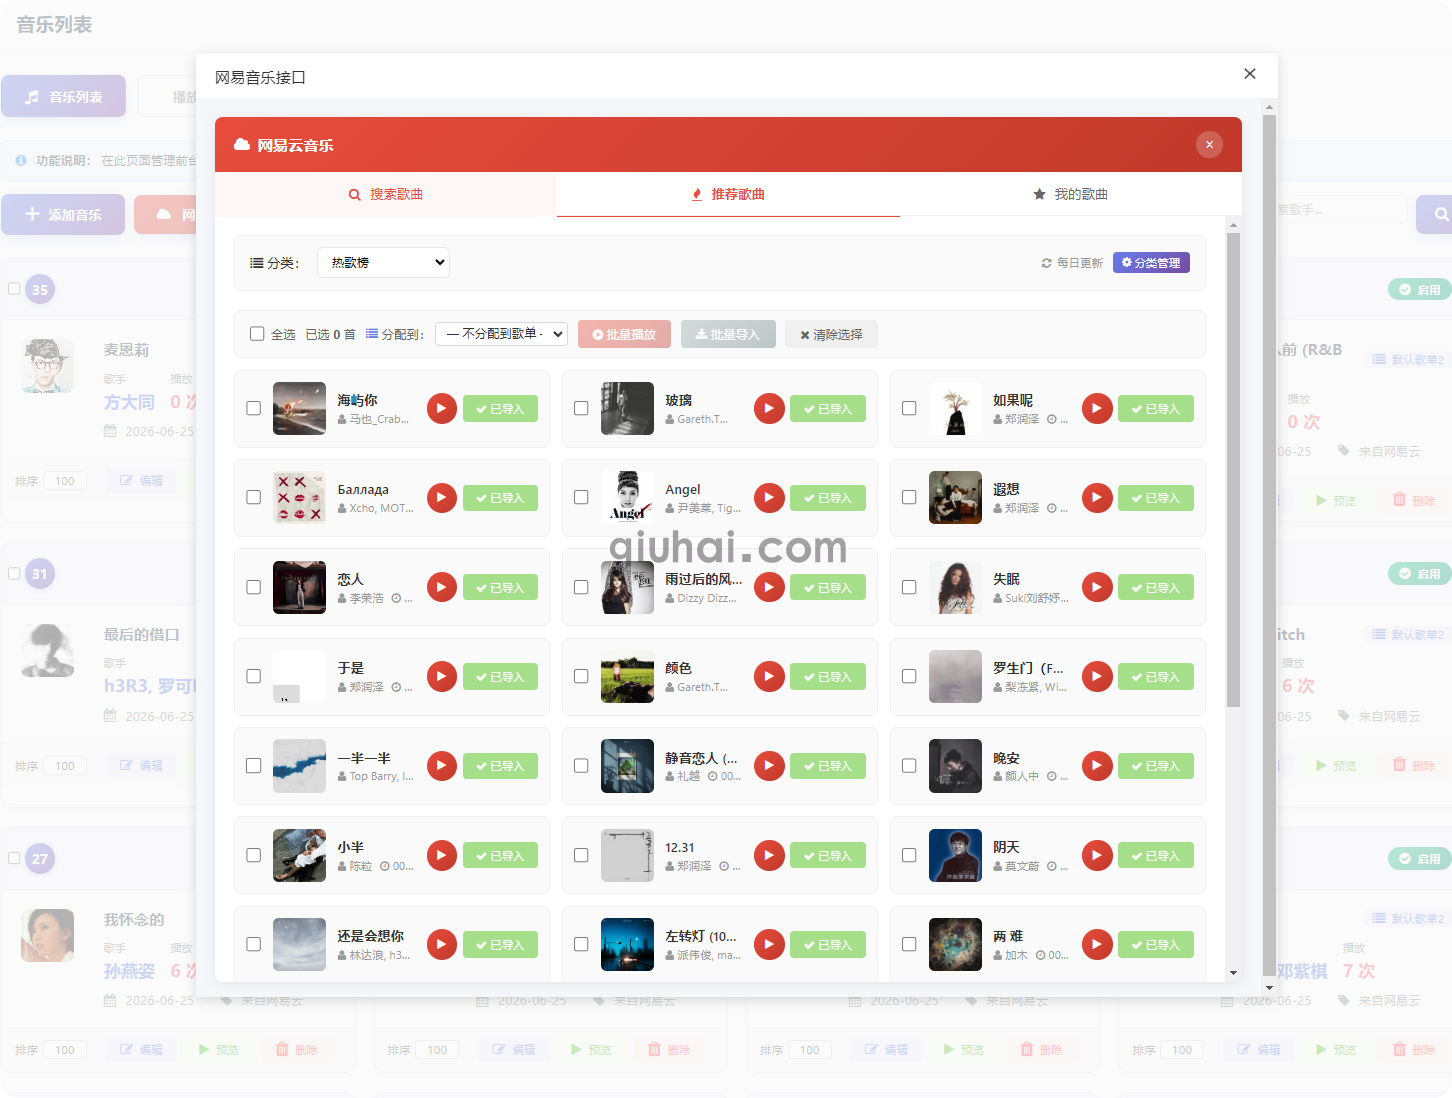Select checkbox for 海屿你
1452x1098 pixels.
254,408
